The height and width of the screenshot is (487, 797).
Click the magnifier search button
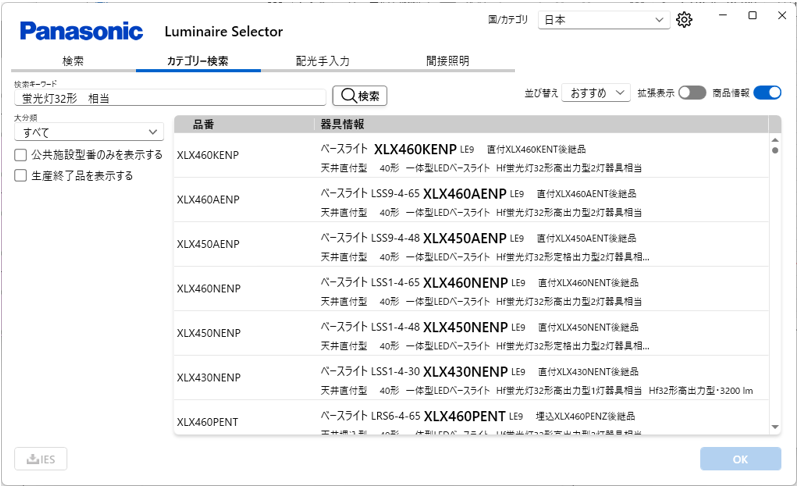[x=359, y=96]
